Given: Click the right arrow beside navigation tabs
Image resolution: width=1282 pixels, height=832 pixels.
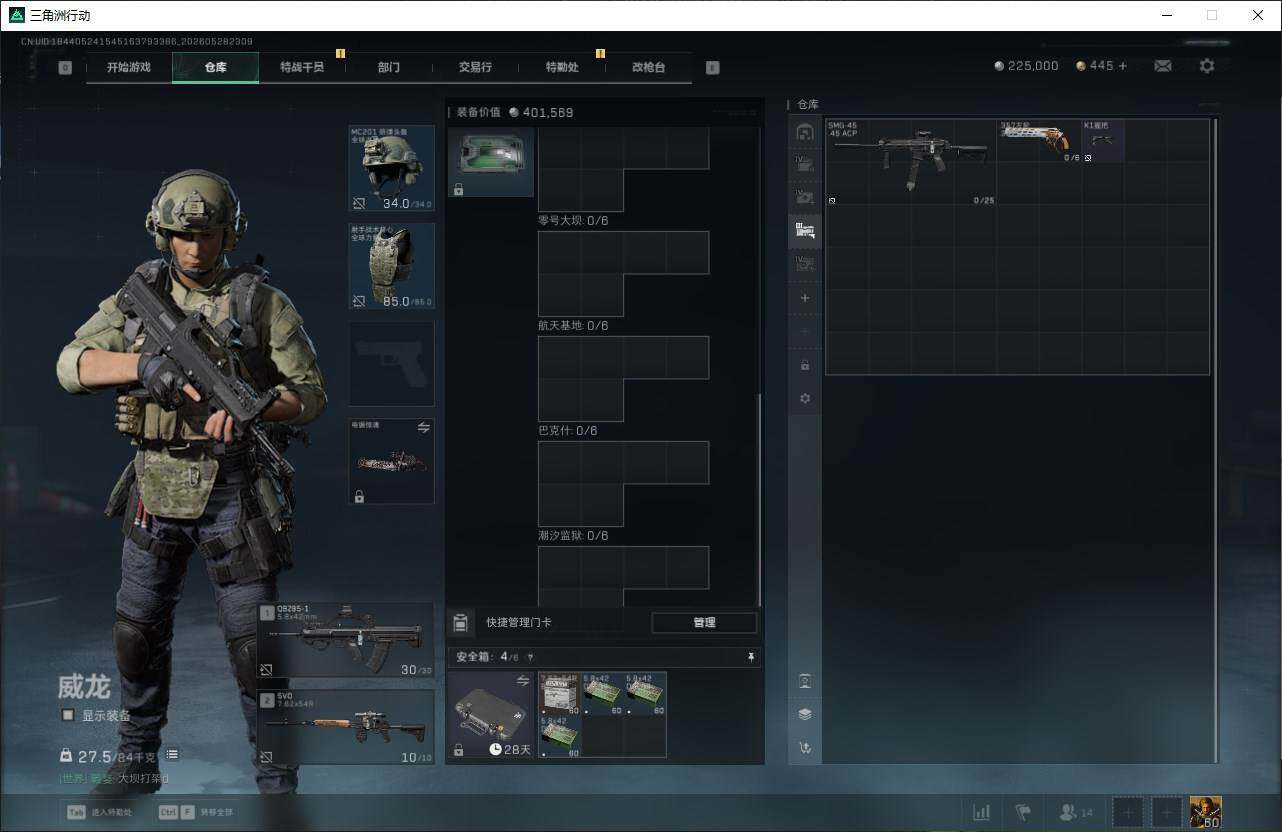Looking at the screenshot, I should coord(712,67).
